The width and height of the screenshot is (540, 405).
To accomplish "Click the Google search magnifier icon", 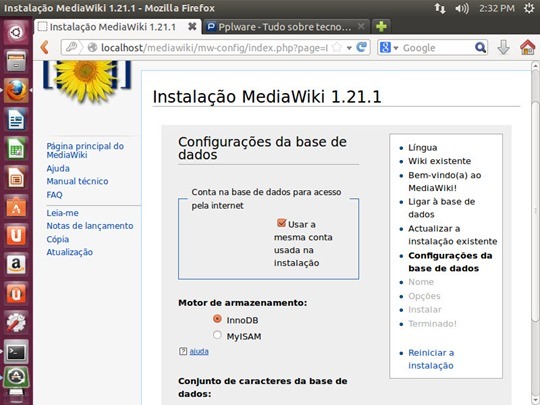I will tap(480, 47).
